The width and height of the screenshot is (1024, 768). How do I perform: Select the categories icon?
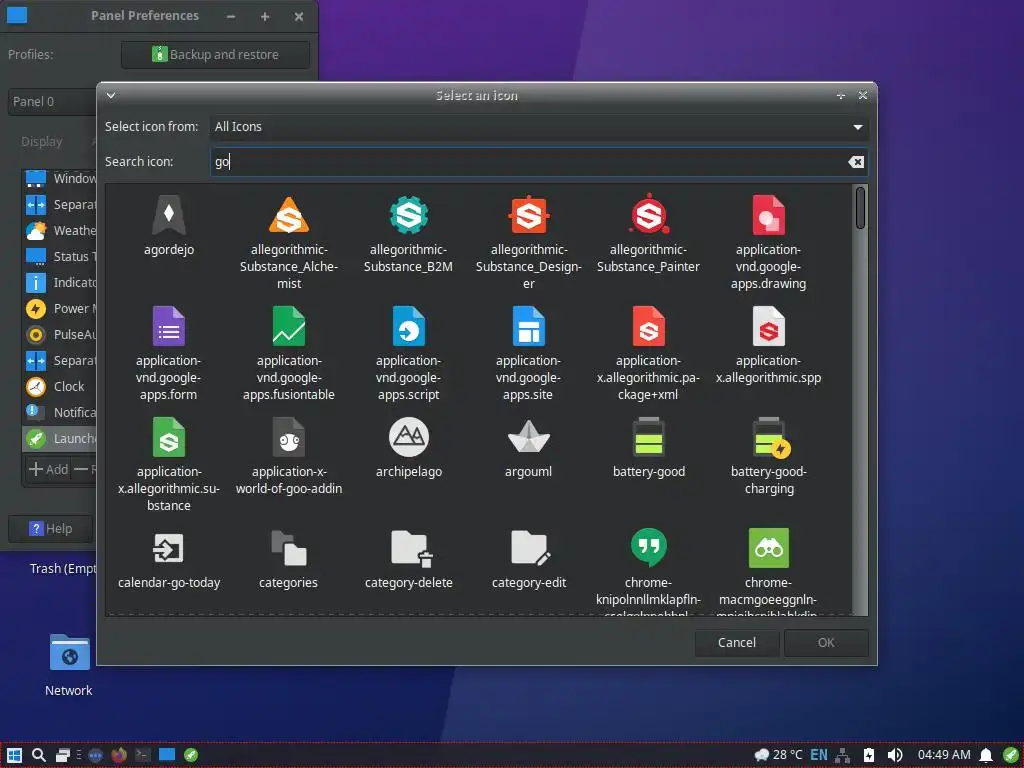pyautogui.click(x=289, y=558)
